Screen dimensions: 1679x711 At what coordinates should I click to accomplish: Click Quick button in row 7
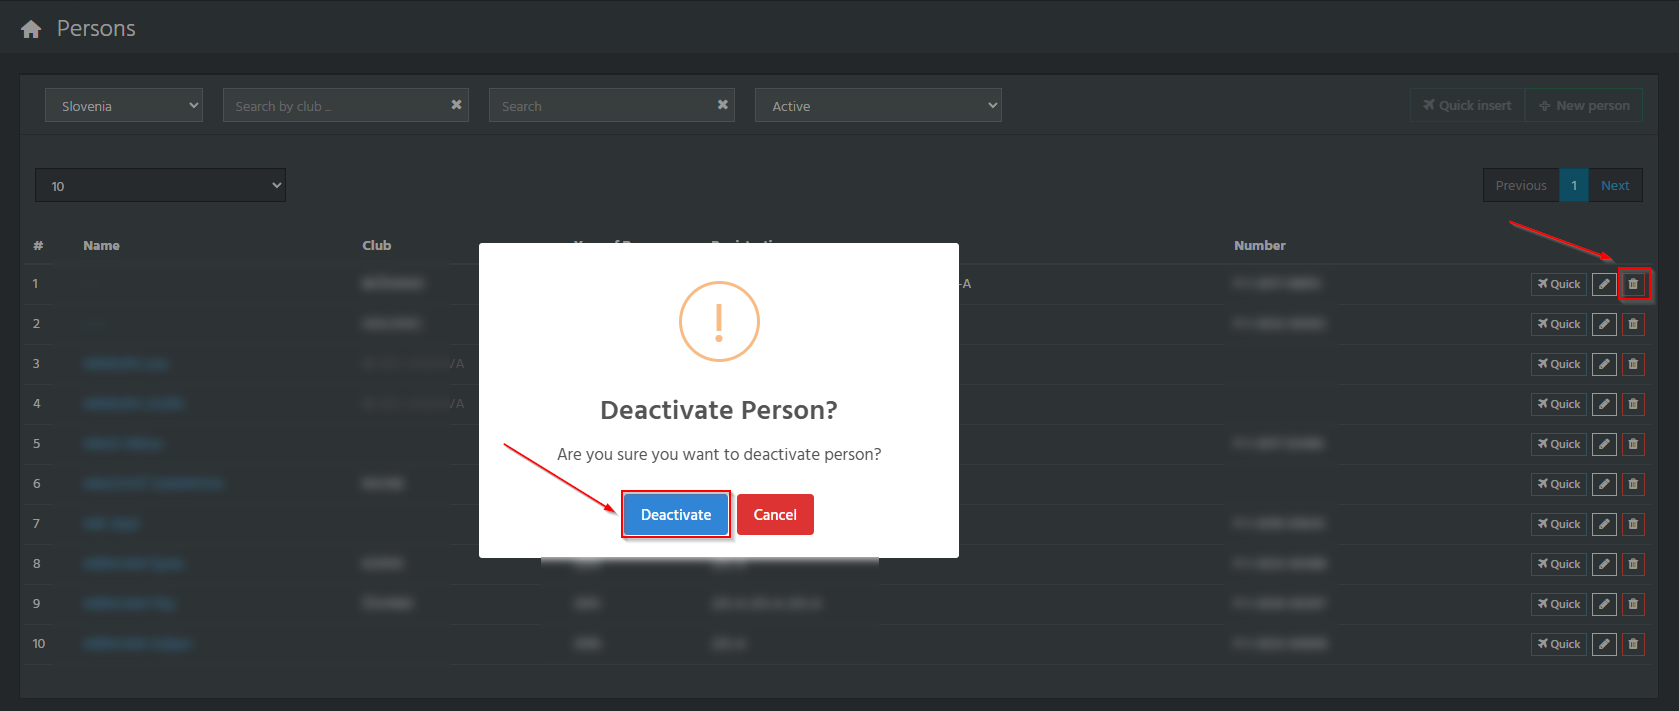(x=1559, y=524)
